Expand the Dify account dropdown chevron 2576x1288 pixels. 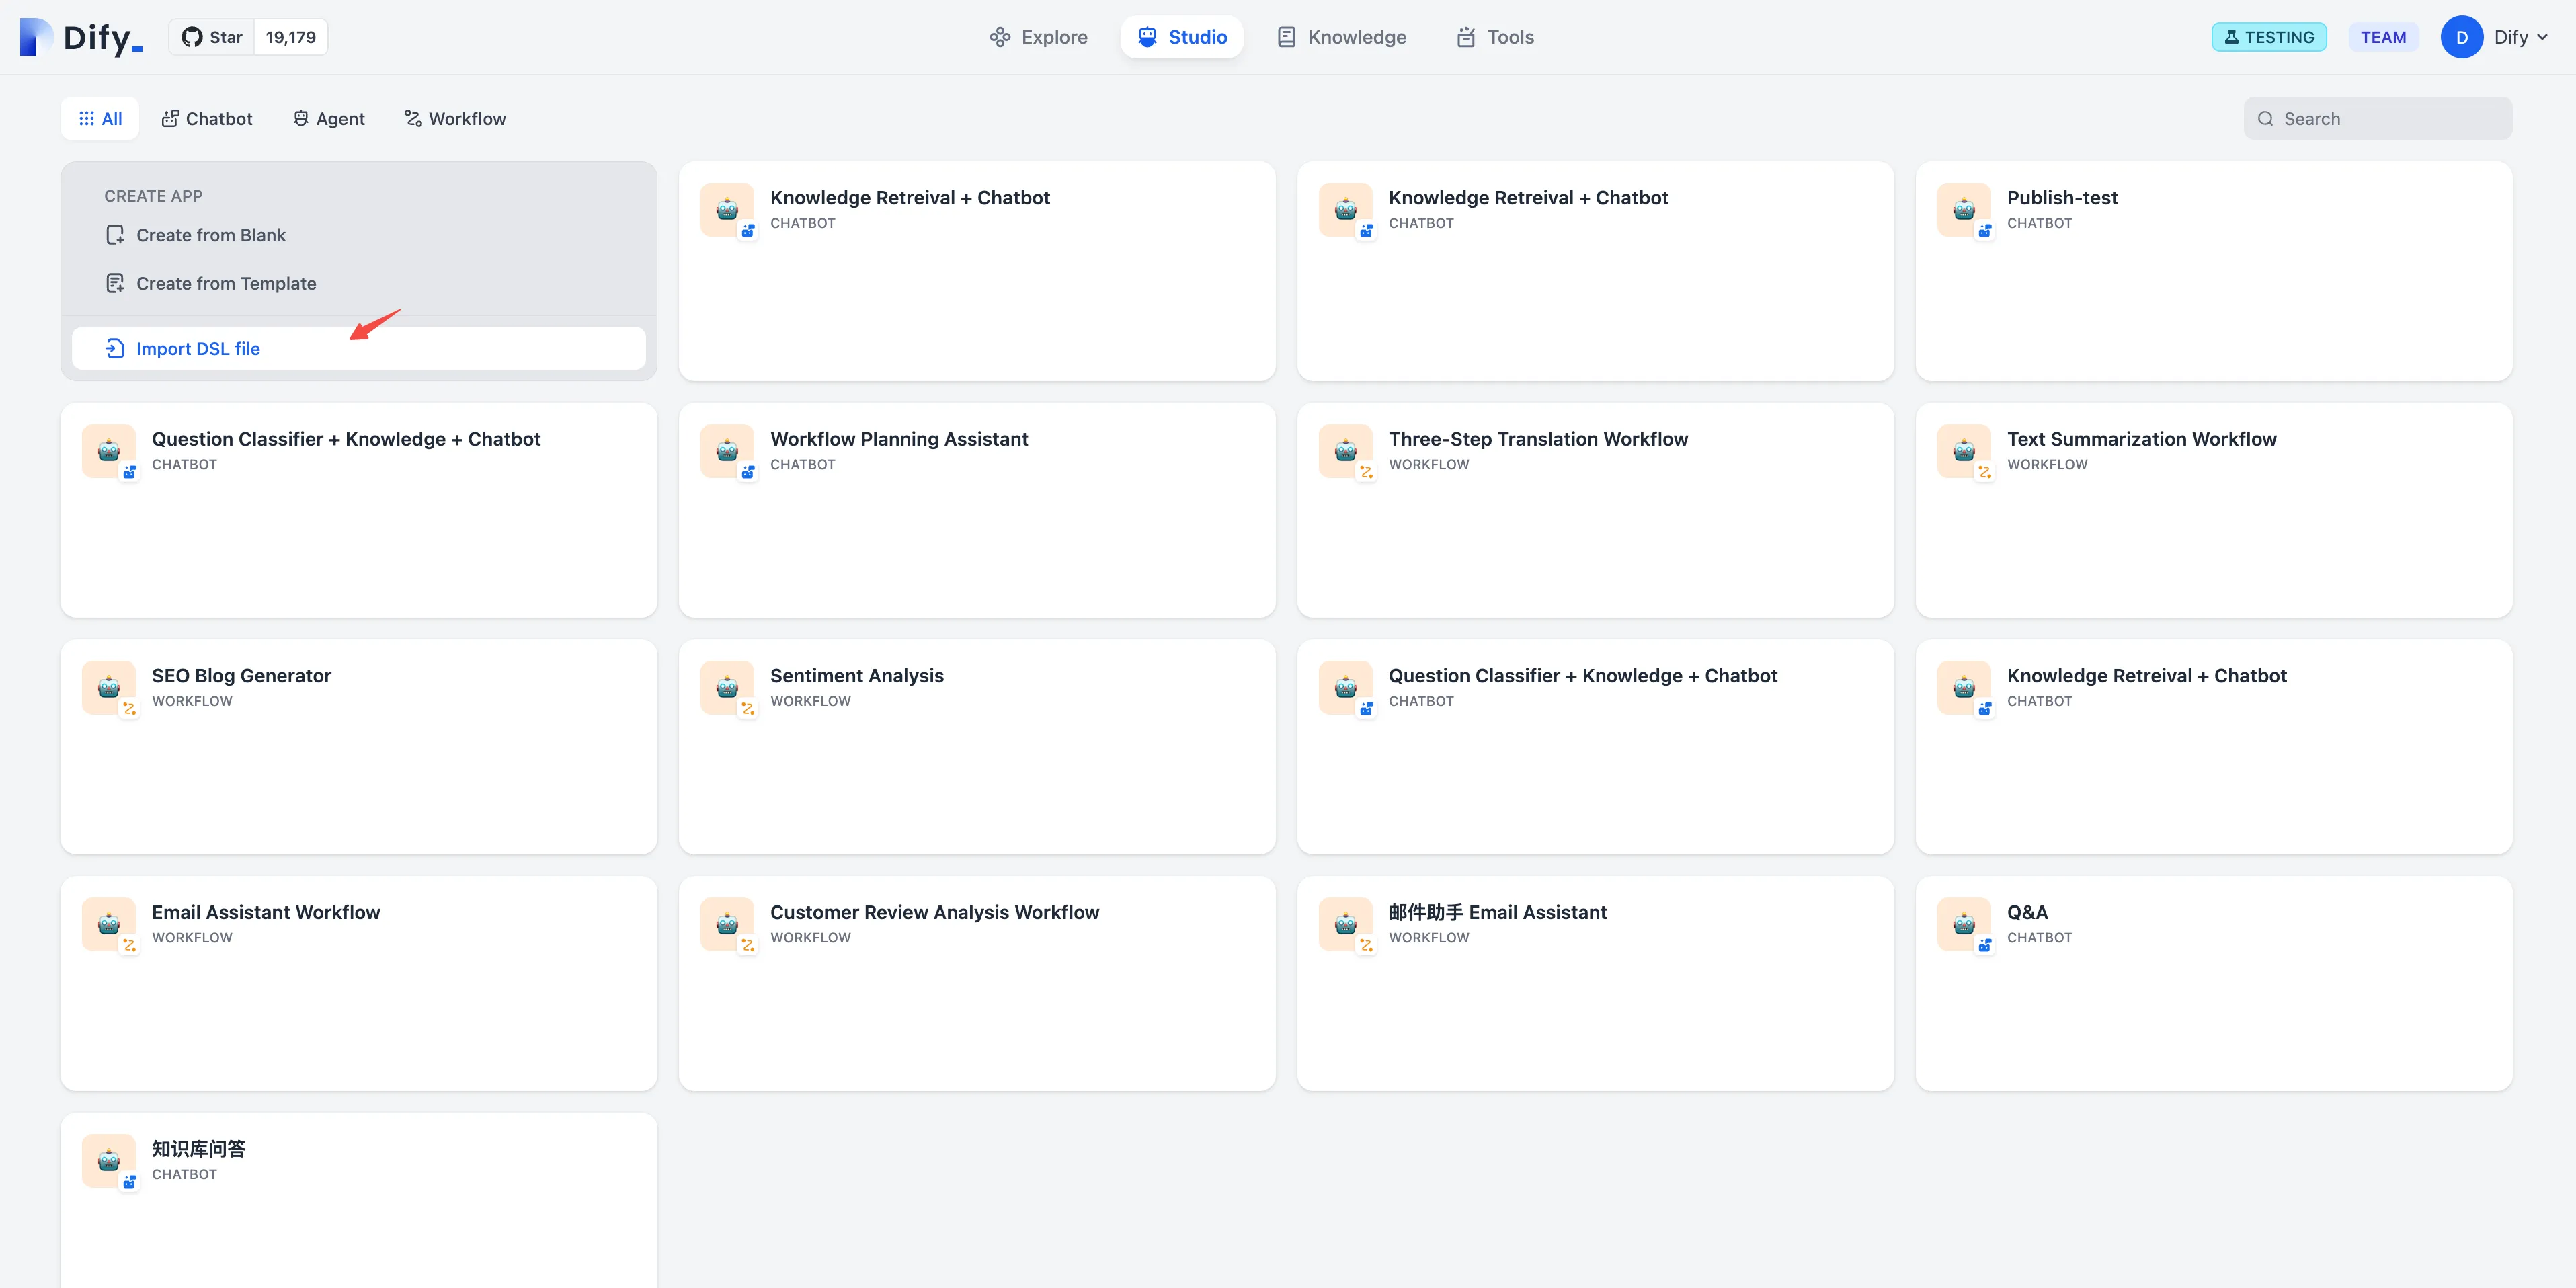coord(2542,37)
